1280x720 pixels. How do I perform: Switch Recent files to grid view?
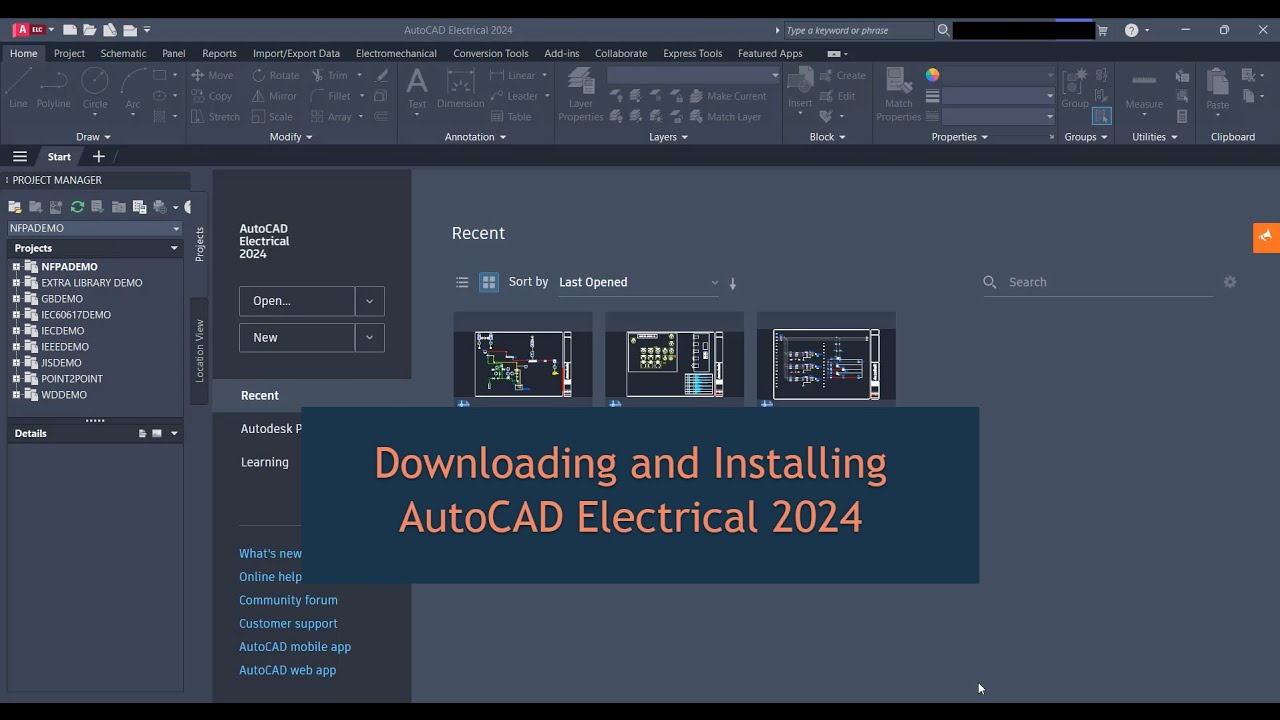pyautogui.click(x=489, y=282)
